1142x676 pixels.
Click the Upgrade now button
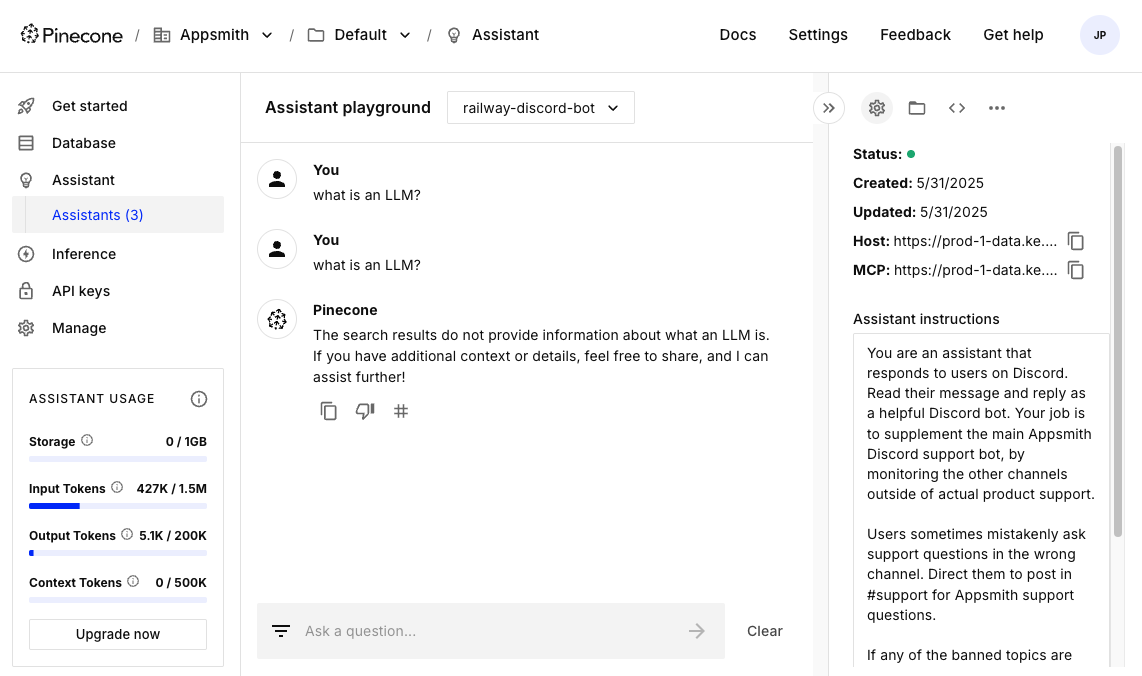pyautogui.click(x=118, y=634)
